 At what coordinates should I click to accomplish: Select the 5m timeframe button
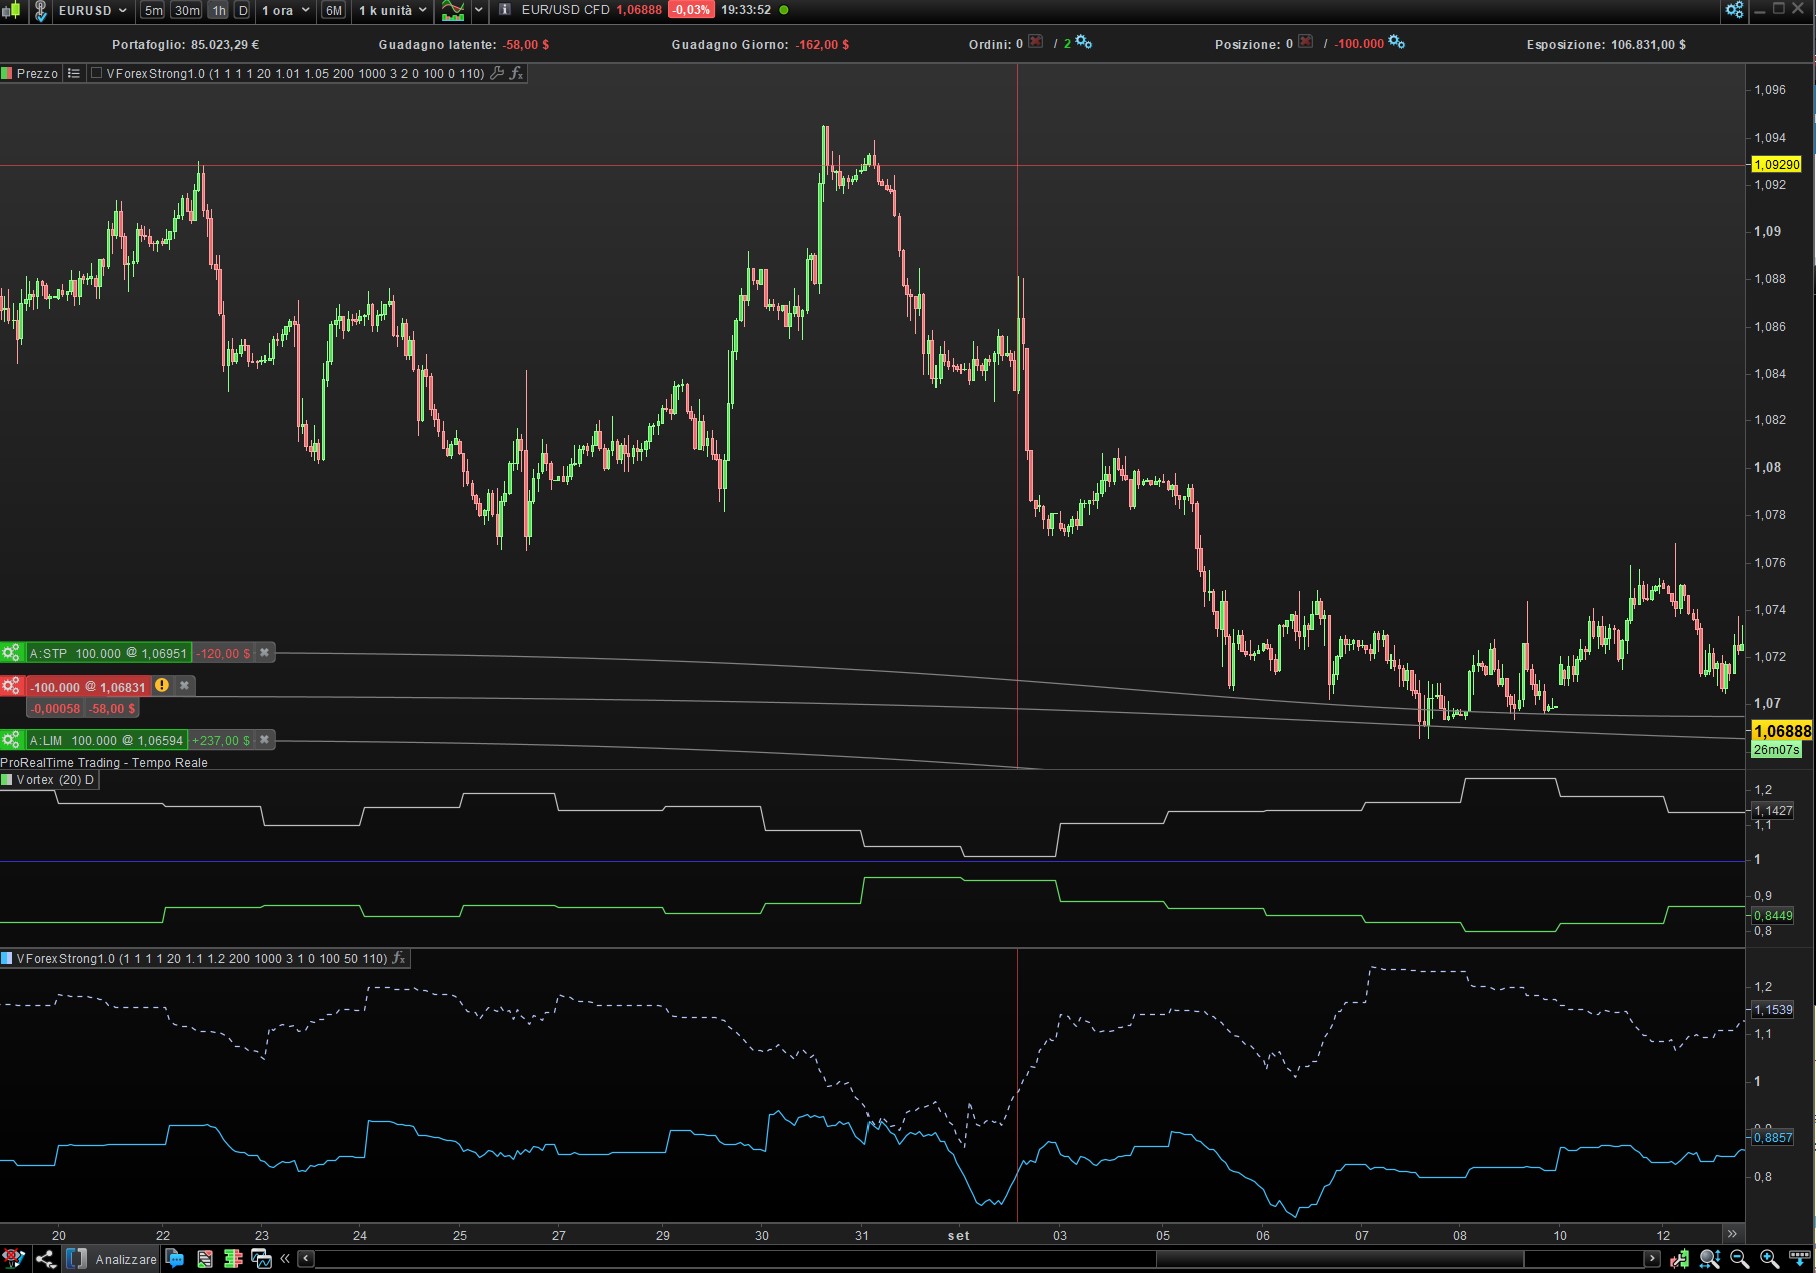(x=153, y=10)
